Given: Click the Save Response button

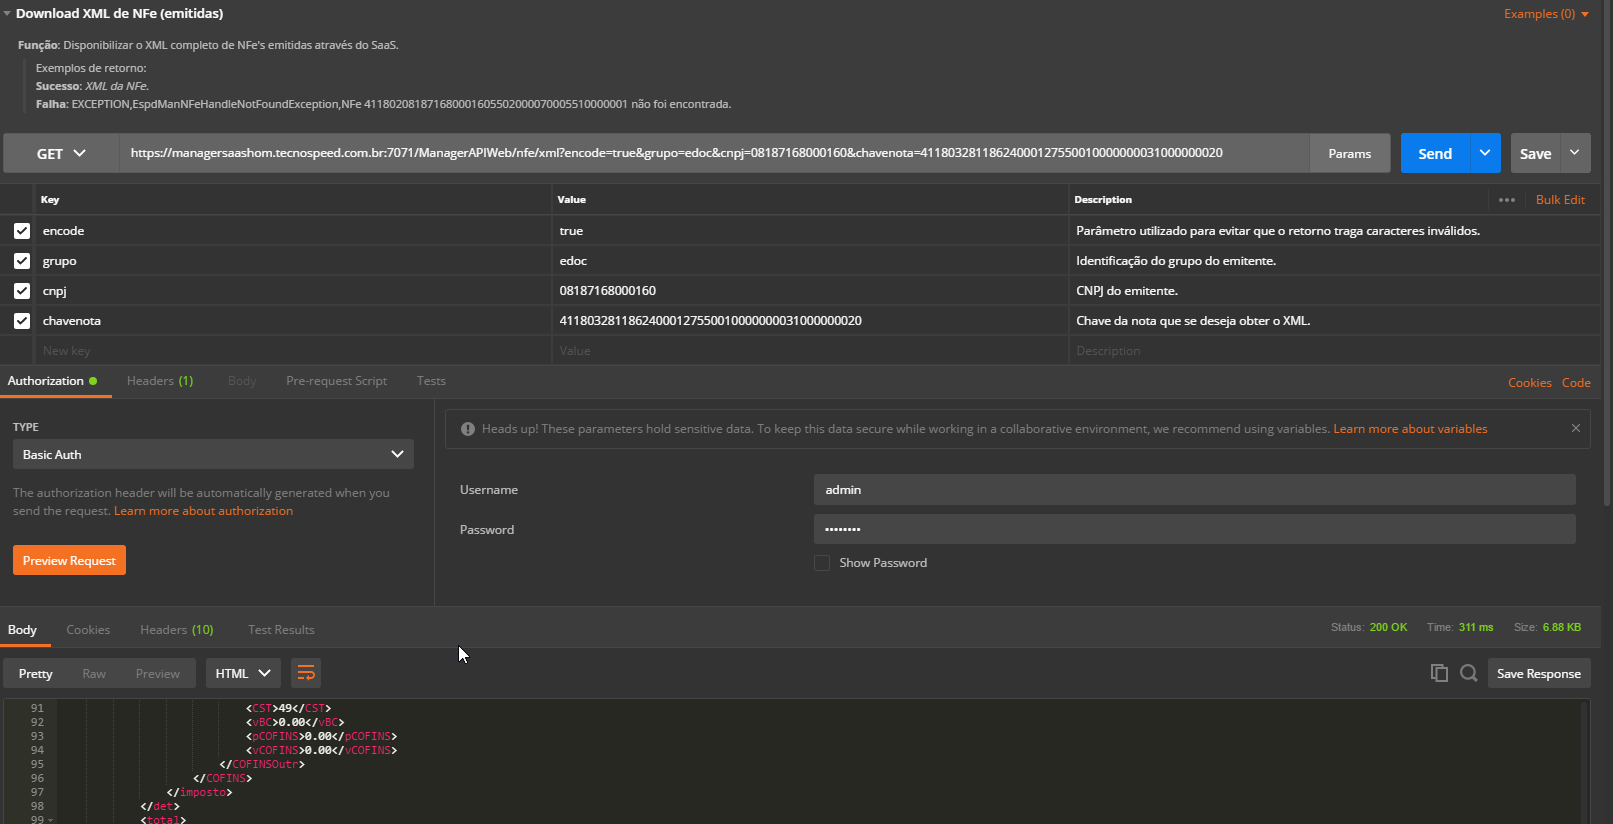Looking at the screenshot, I should pyautogui.click(x=1538, y=673).
